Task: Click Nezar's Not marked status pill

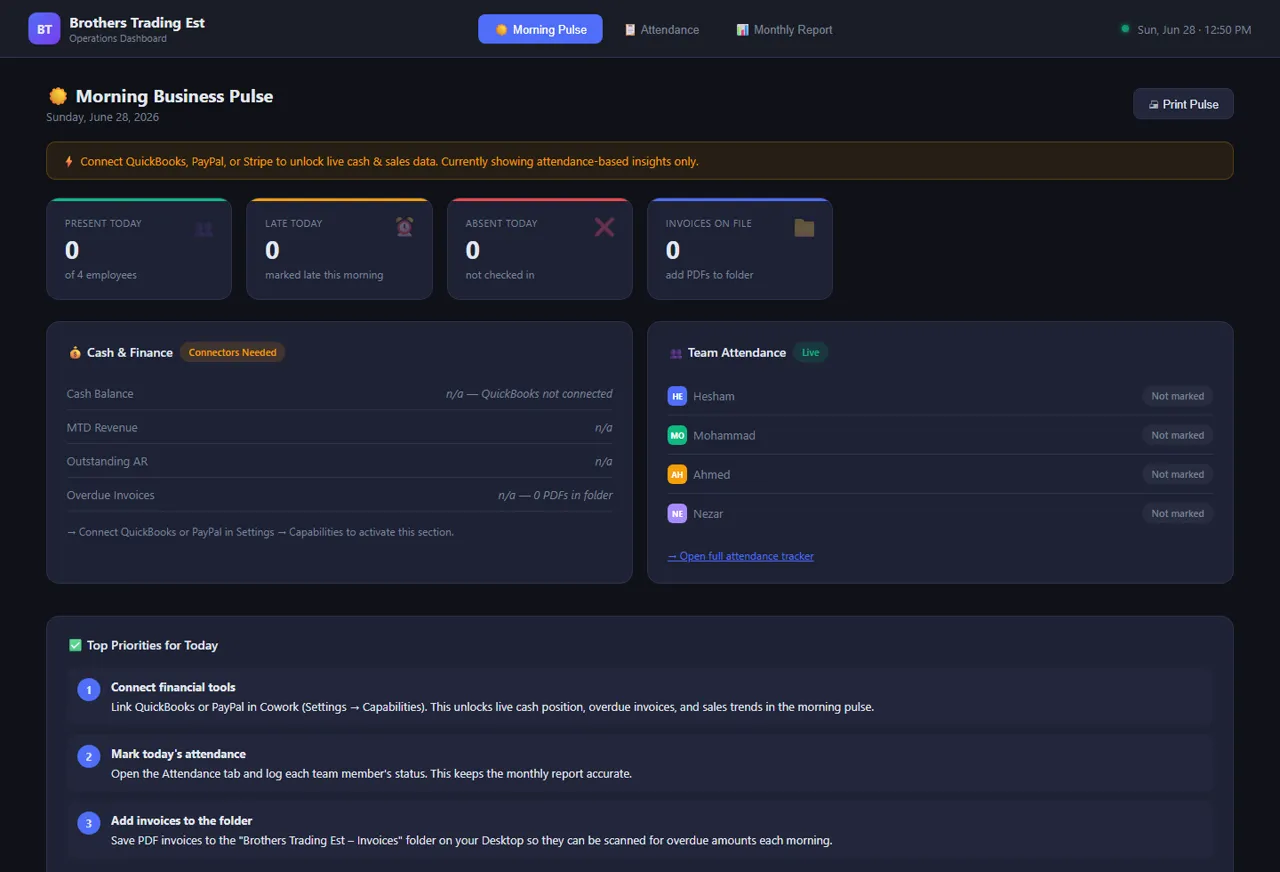Action: 1177,513
